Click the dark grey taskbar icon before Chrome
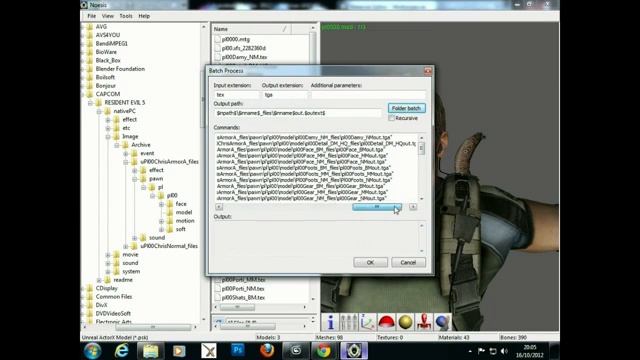This screenshot has height=360, width=640. tap(296, 351)
